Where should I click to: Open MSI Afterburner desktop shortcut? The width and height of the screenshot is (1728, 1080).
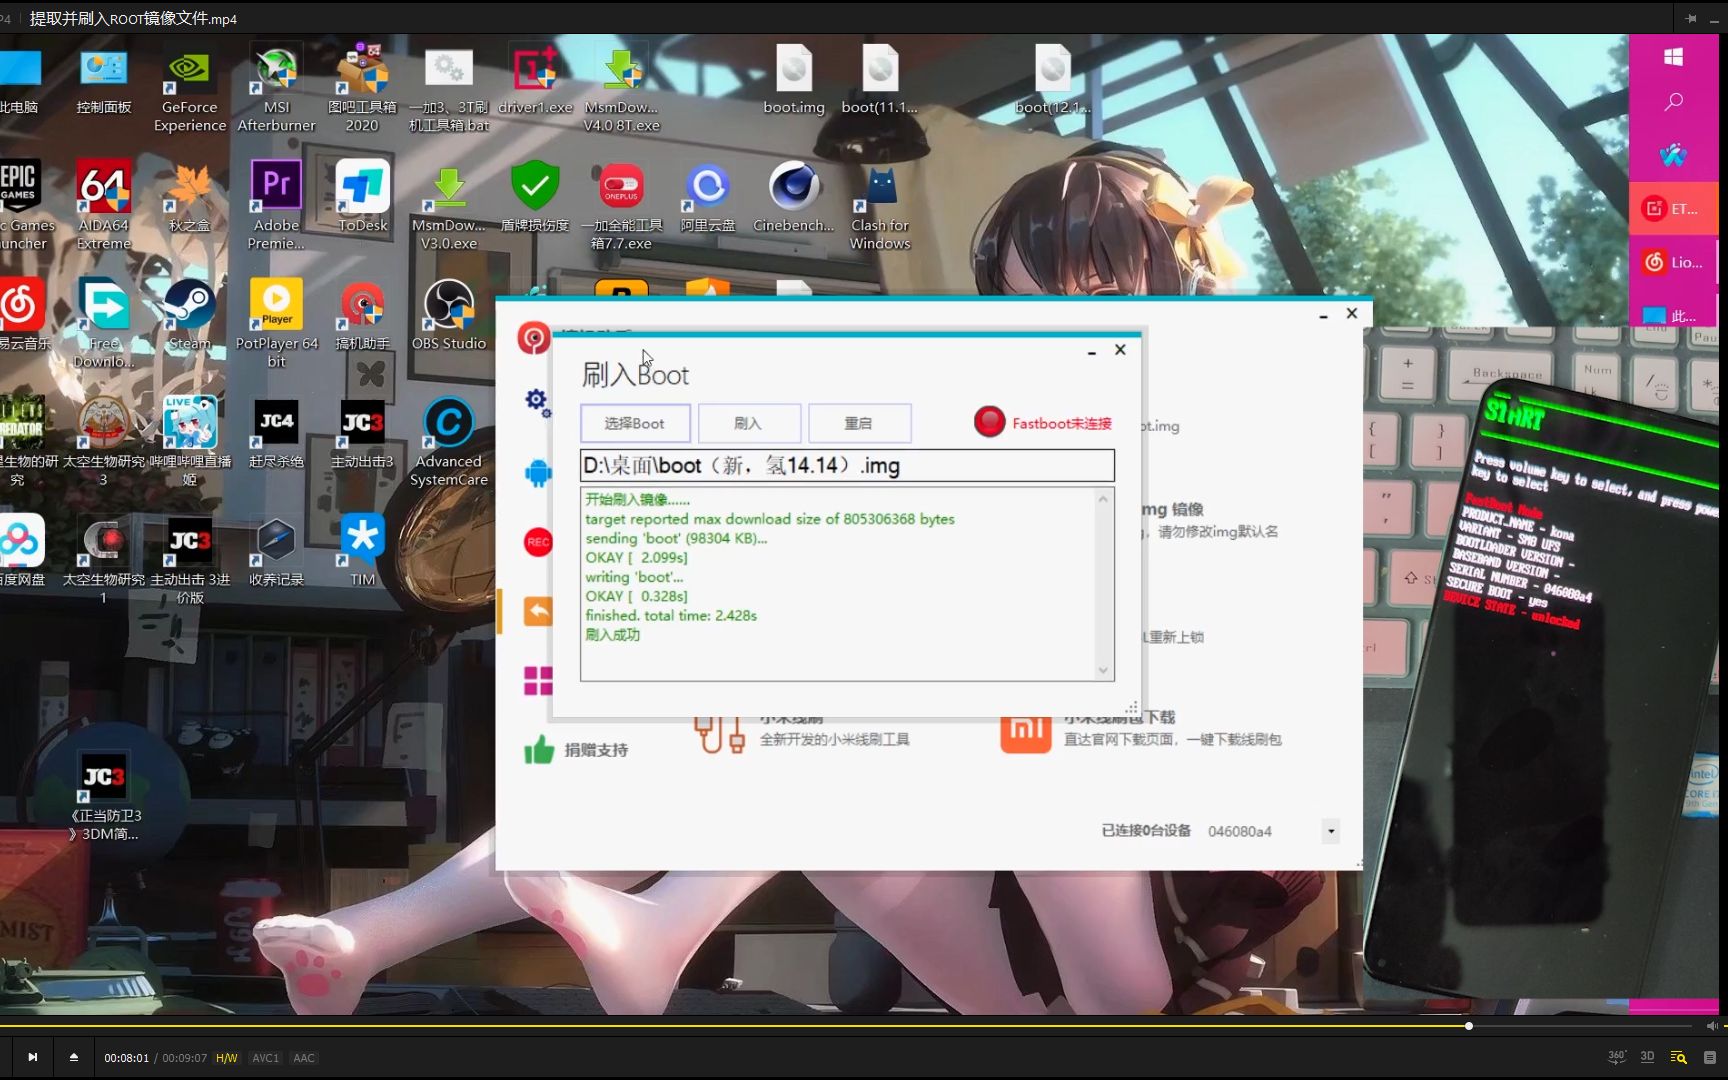[x=276, y=89]
